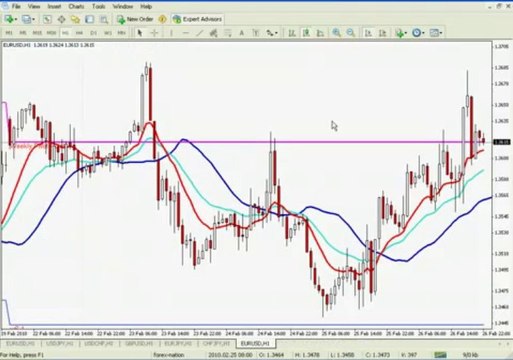Switch to the EURJPY,H1 chart tab
The height and width of the screenshot is (360, 513).
(x=177, y=343)
